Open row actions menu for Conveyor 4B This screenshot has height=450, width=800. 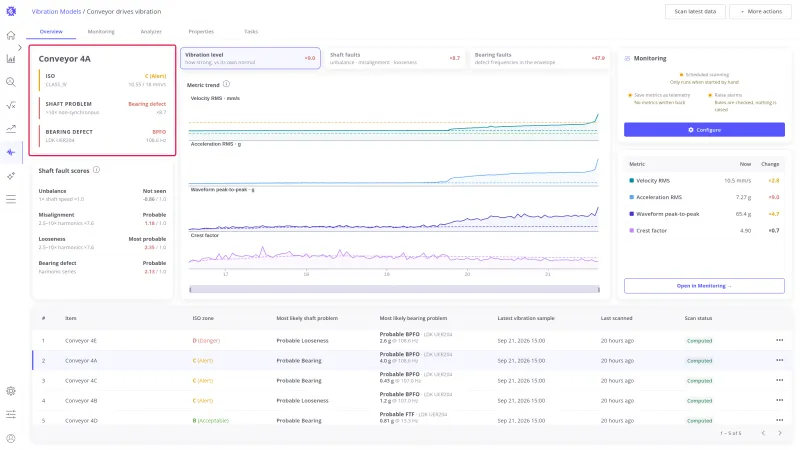(x=780, y=401)
